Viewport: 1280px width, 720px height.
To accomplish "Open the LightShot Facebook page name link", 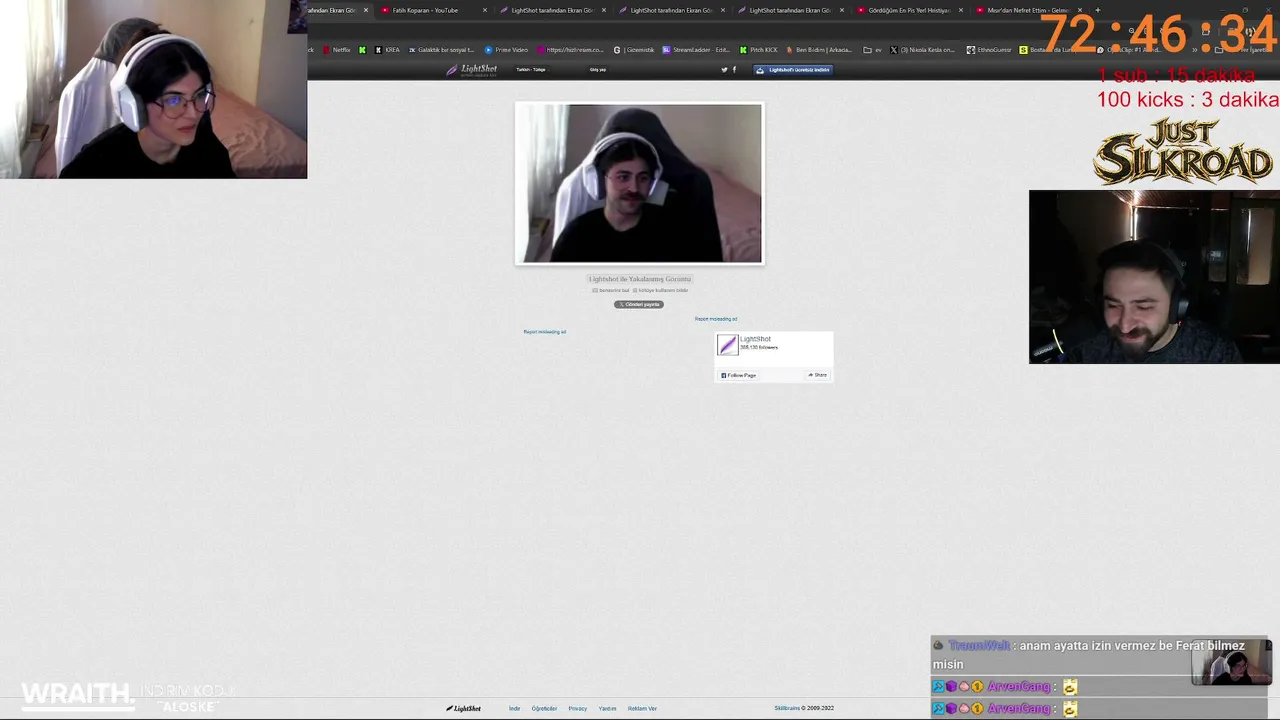I will [x=756, y=339].
